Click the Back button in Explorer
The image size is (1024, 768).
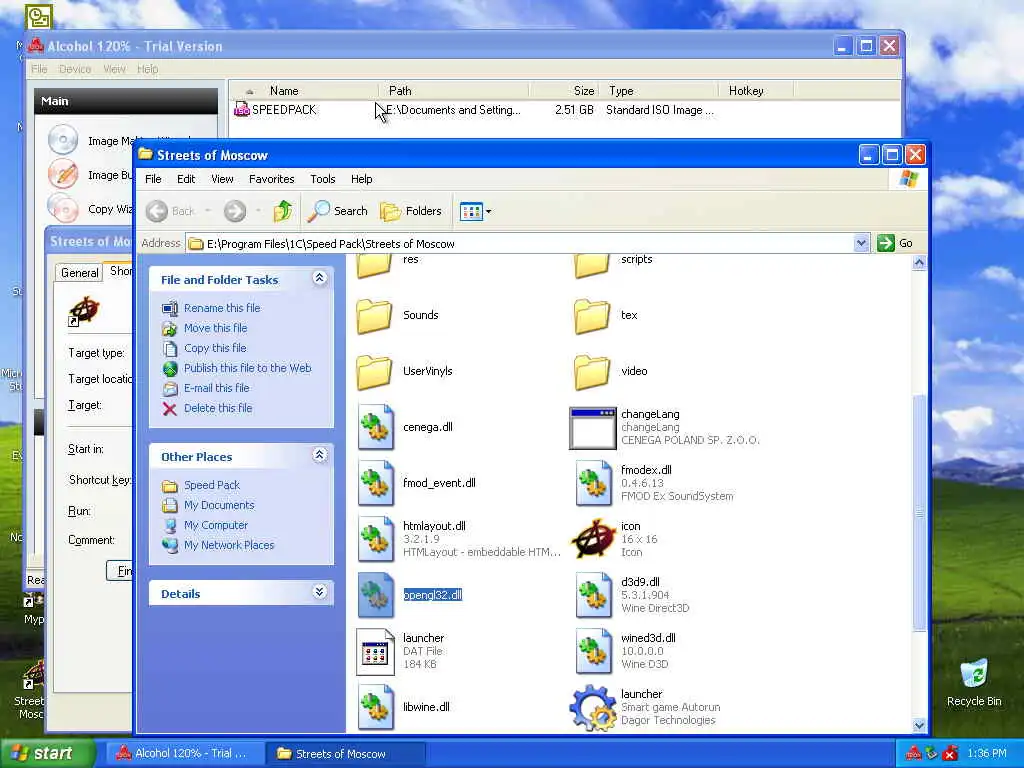170,211
